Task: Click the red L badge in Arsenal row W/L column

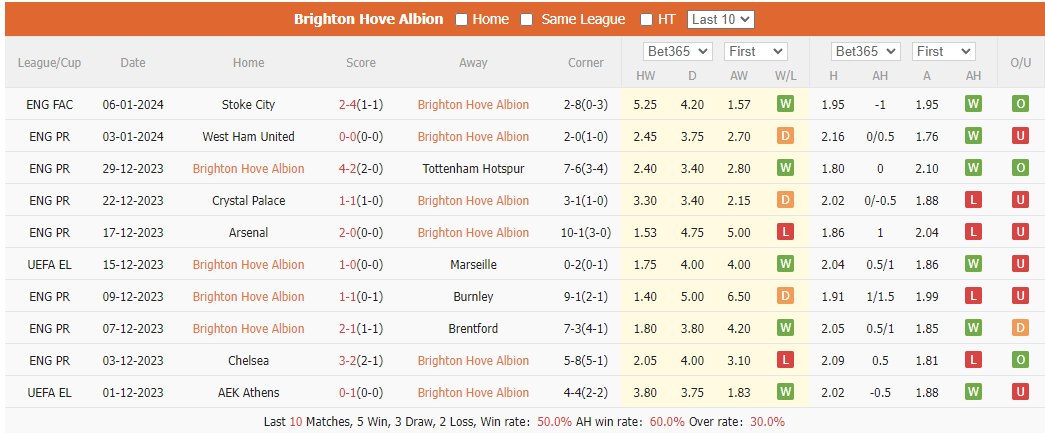Action: (x=785, y=232)
